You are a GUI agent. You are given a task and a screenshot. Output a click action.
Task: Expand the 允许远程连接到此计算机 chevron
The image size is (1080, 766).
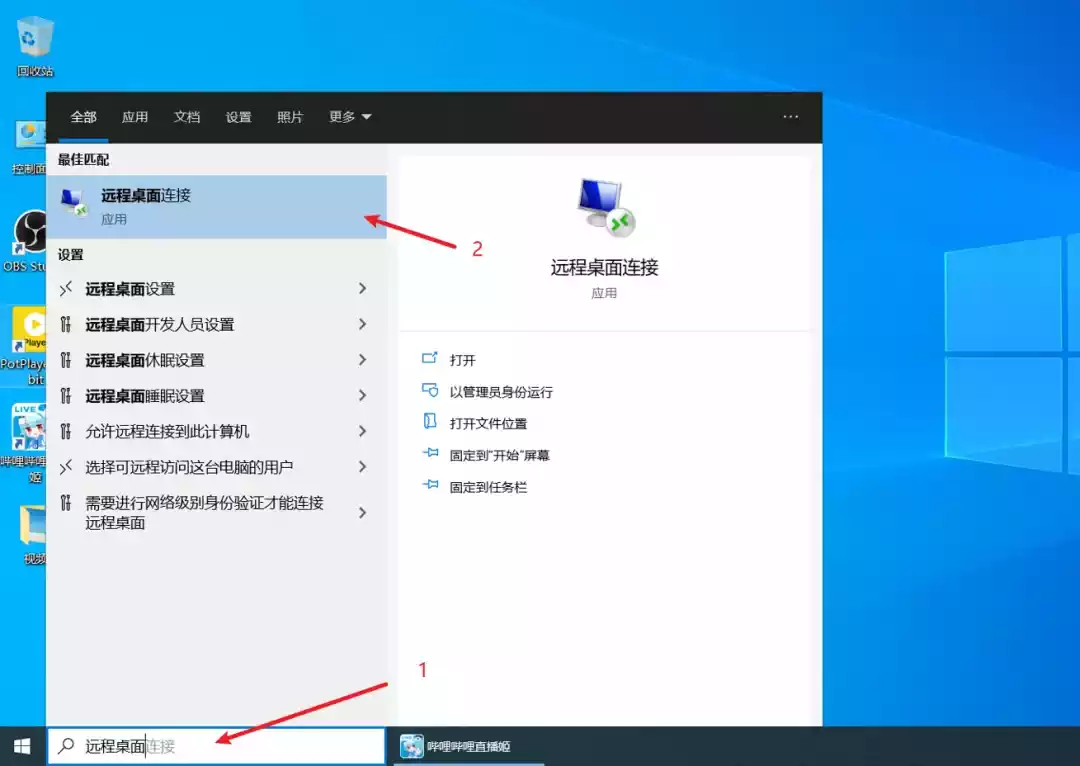[x=362, y=431]
